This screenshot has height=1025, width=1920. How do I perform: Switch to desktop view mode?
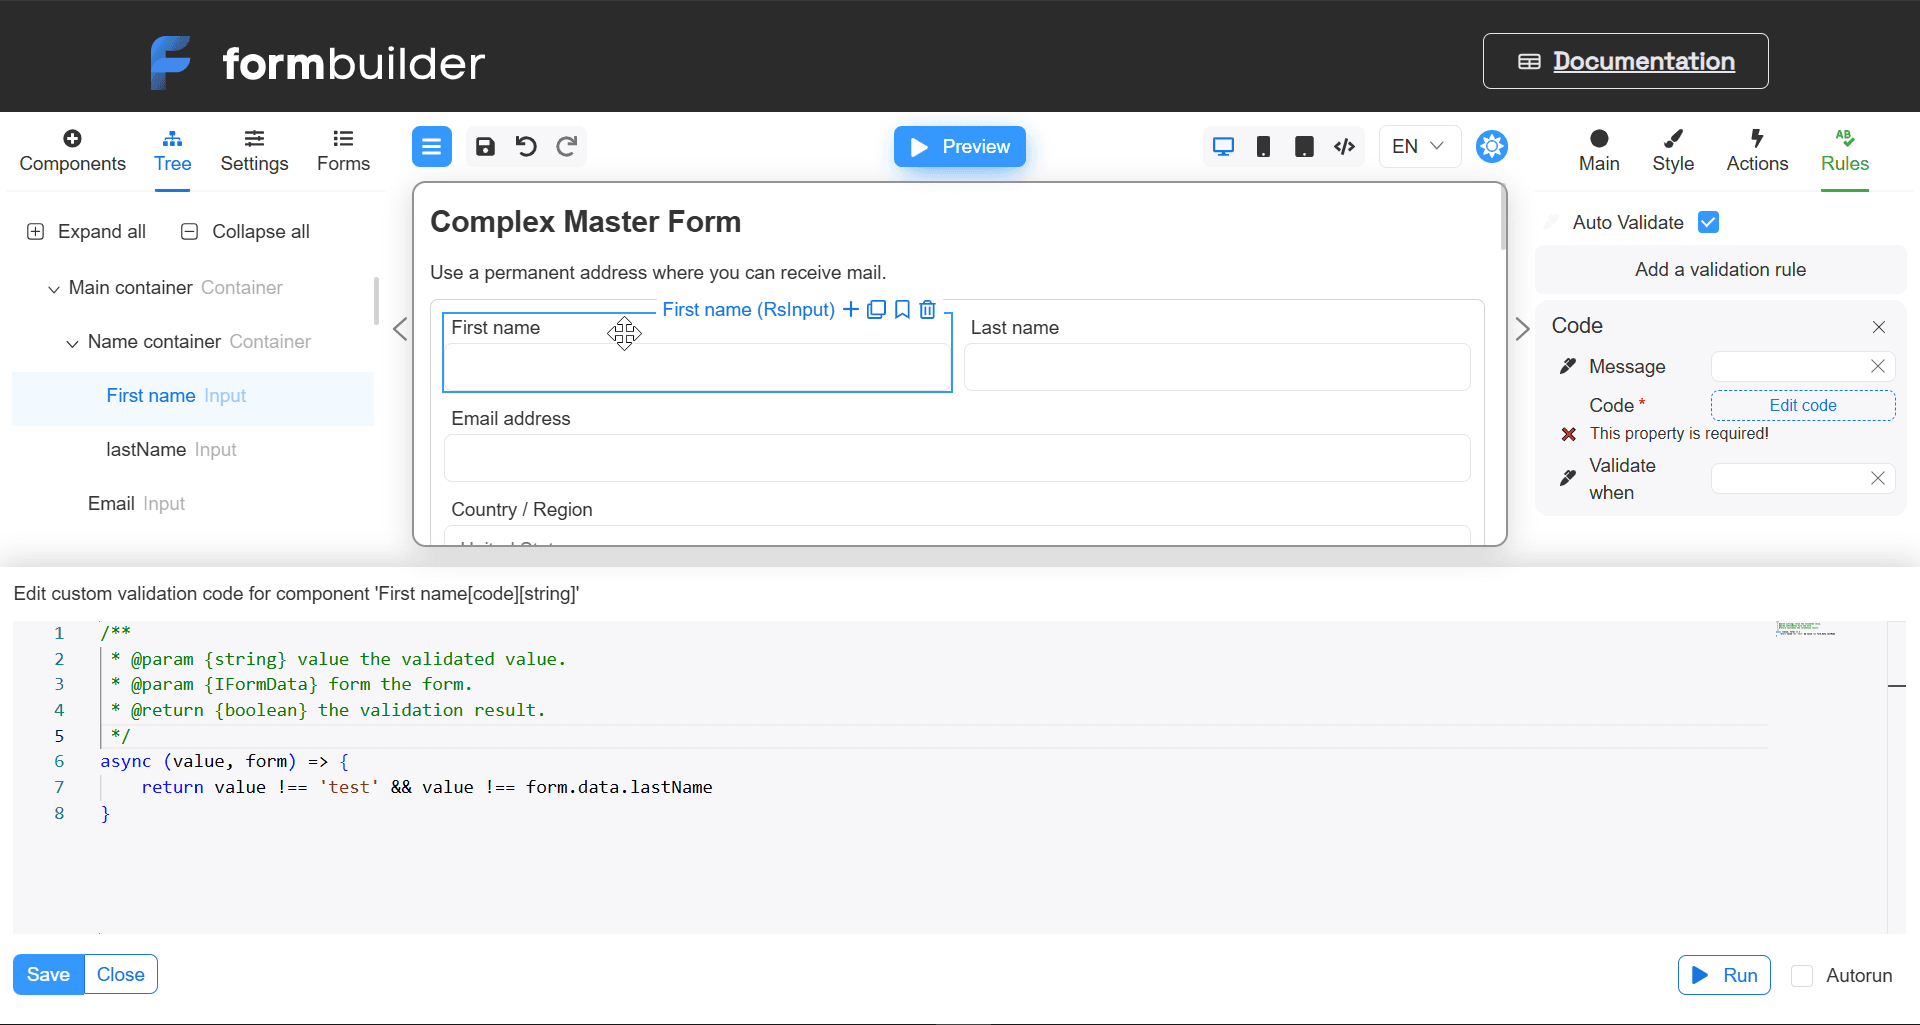(1223, 147)
